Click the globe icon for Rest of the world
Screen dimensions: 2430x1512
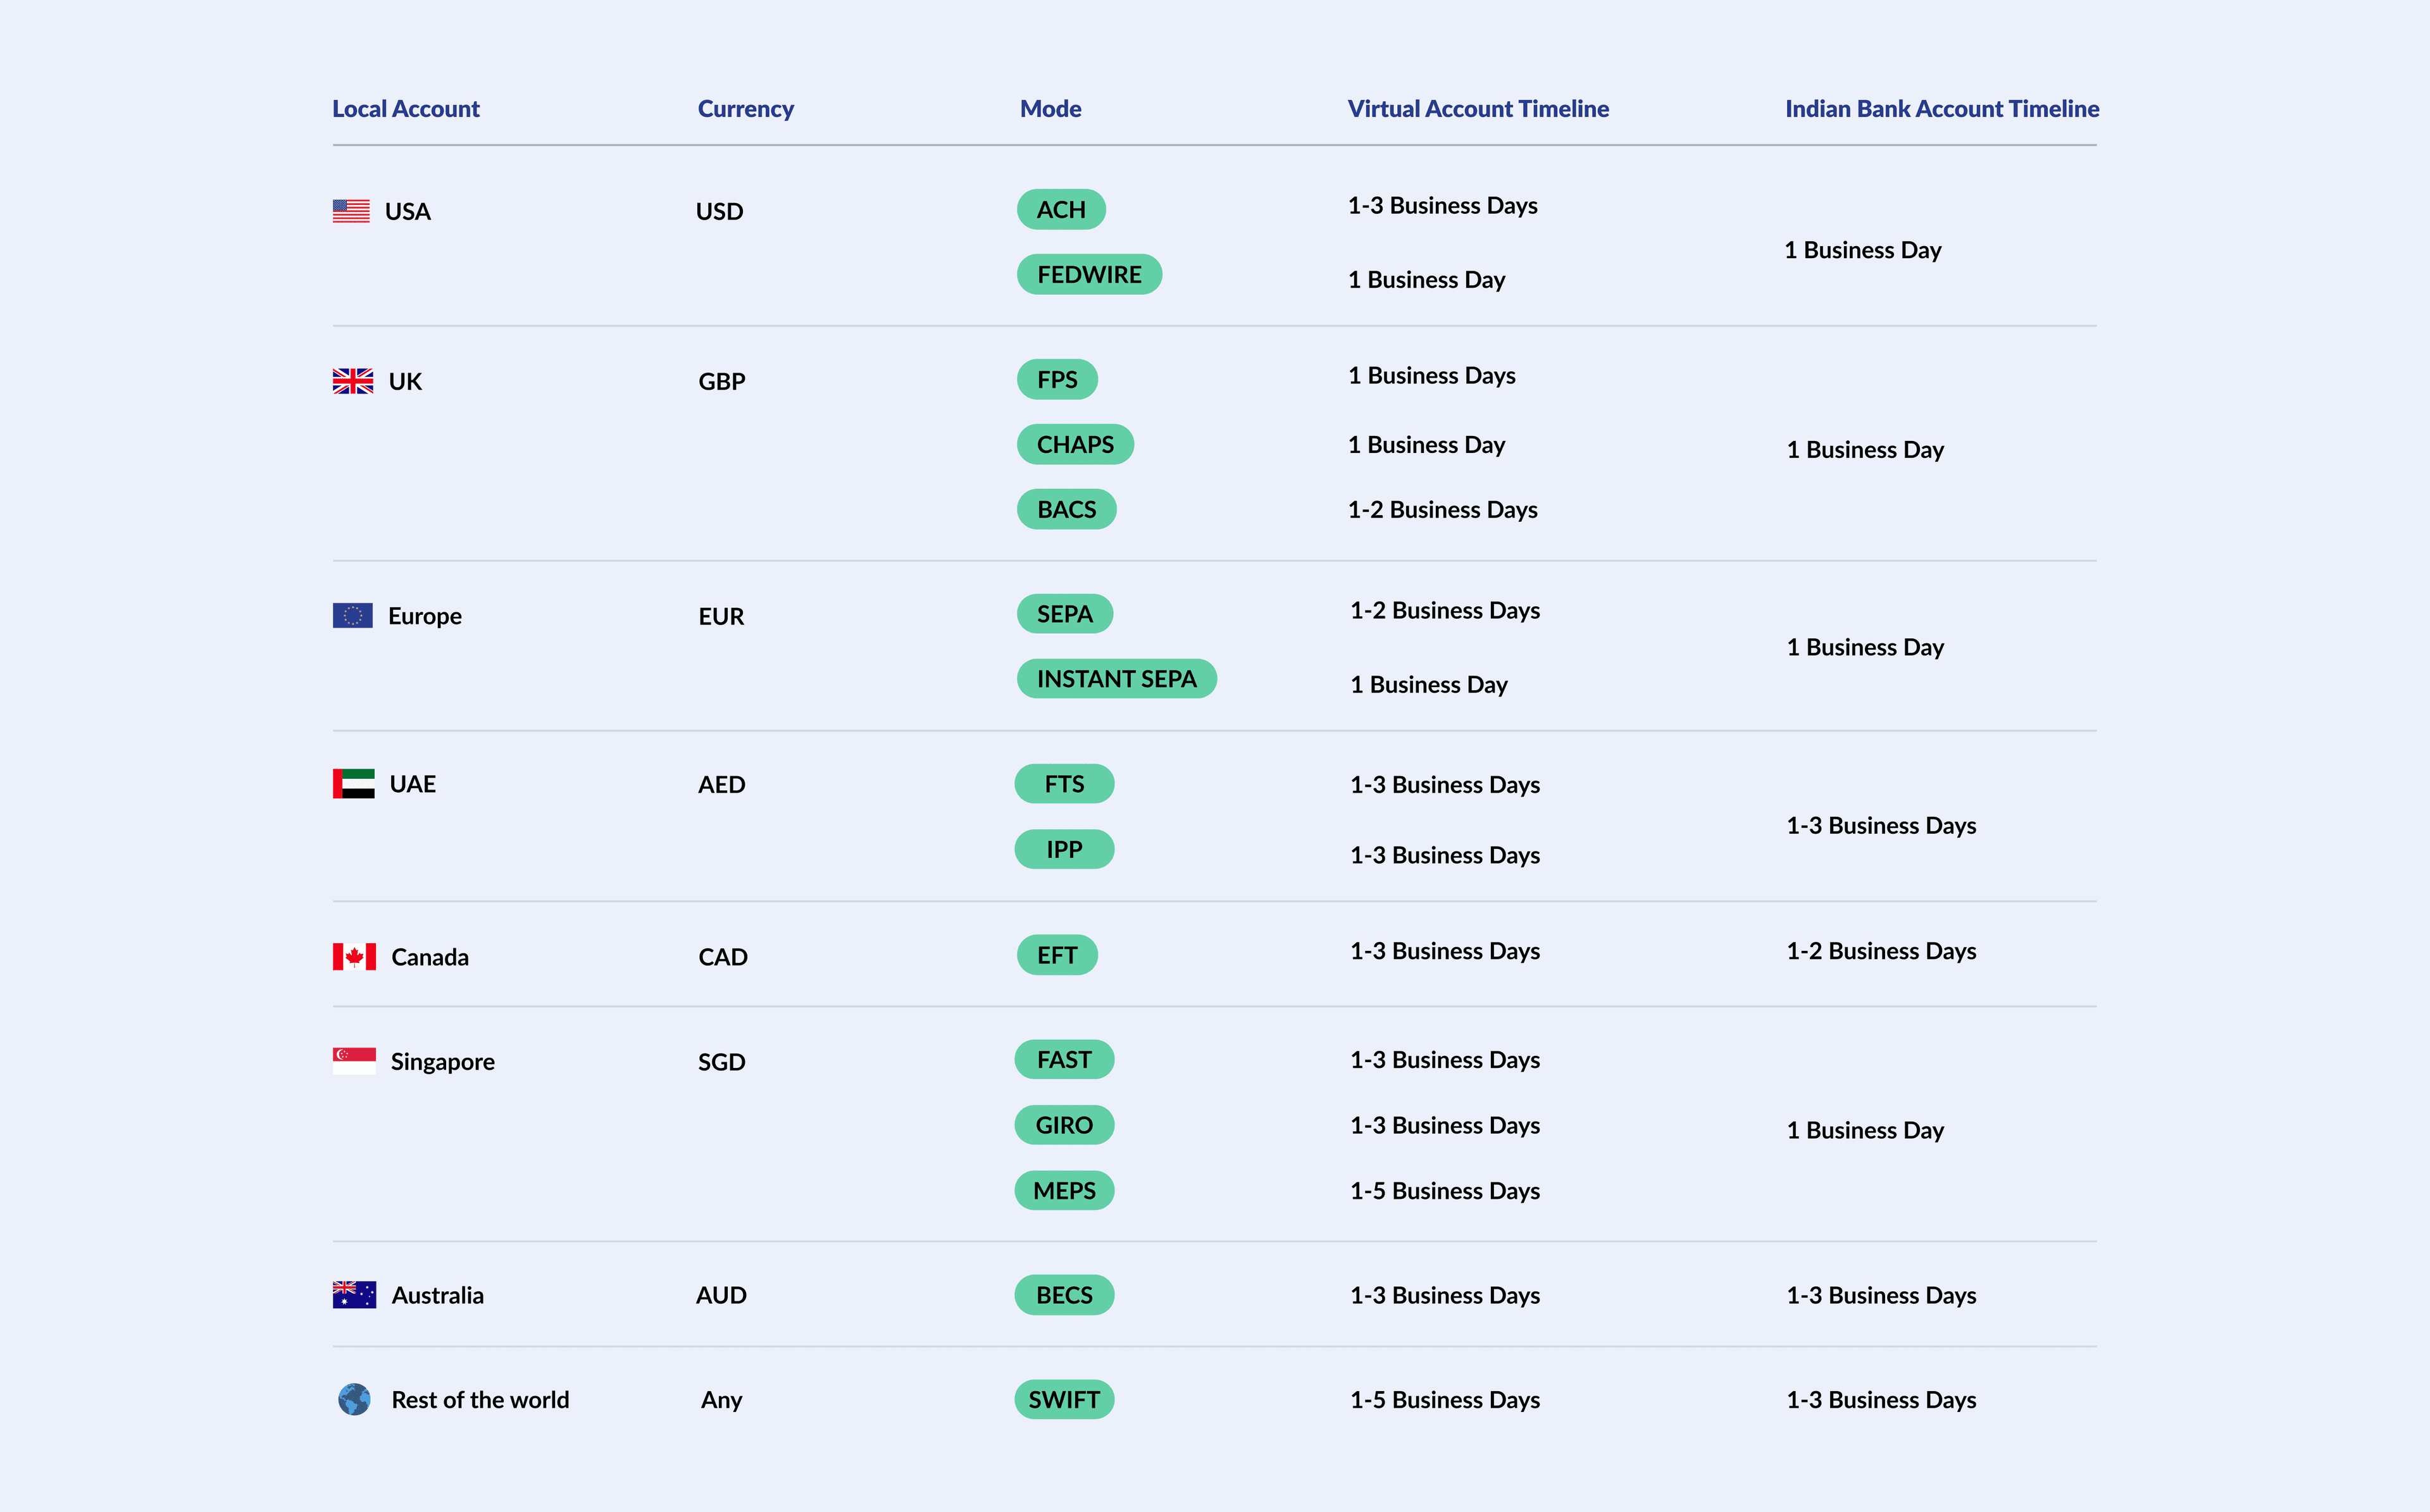click(x=354, y=1399)
